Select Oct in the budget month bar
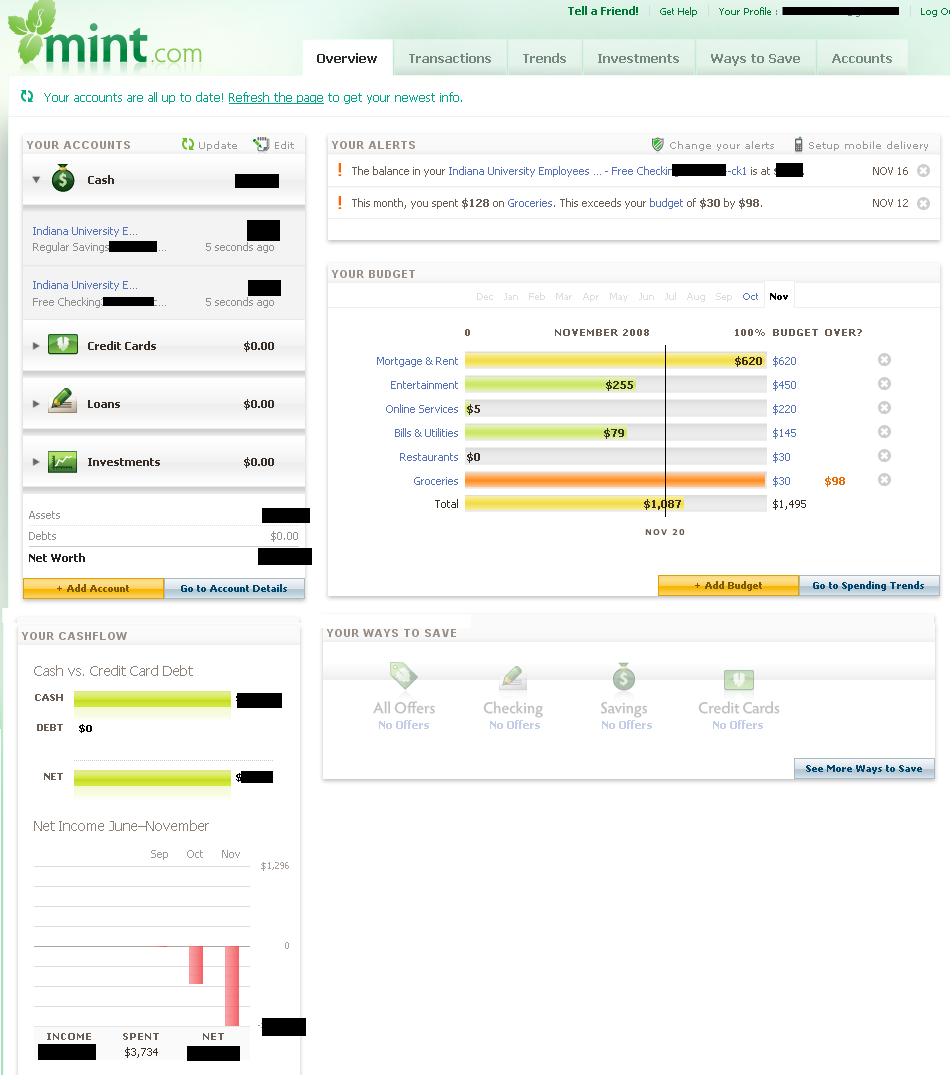This screenshot has height=1080, width=952. tap(750, 297)
